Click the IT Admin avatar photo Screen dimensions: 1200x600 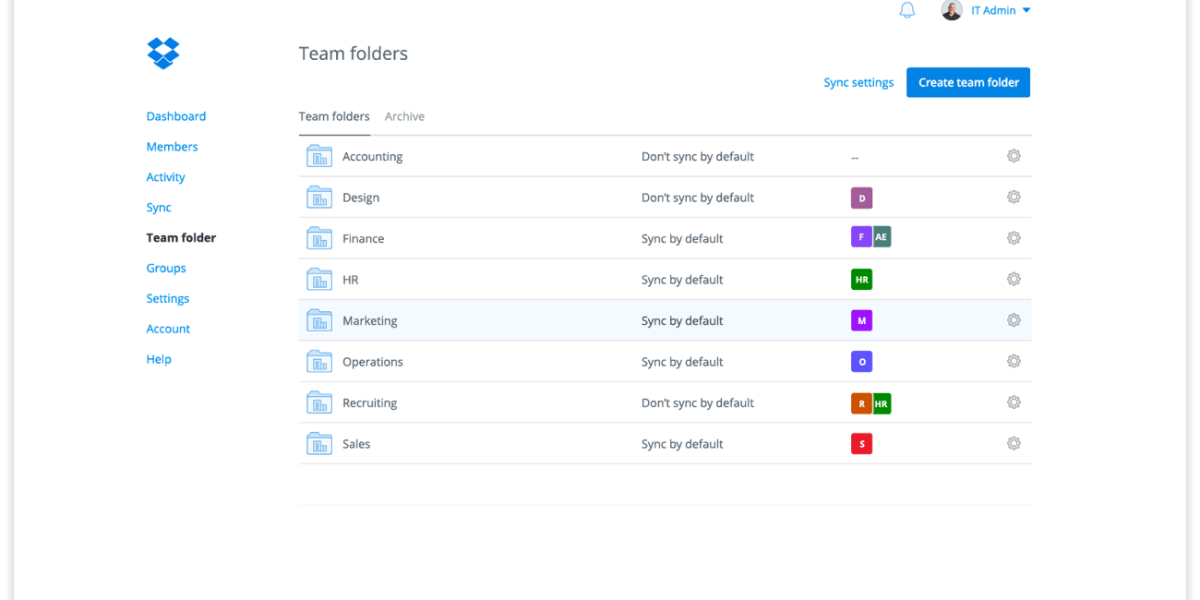click(x=951, y=10)
